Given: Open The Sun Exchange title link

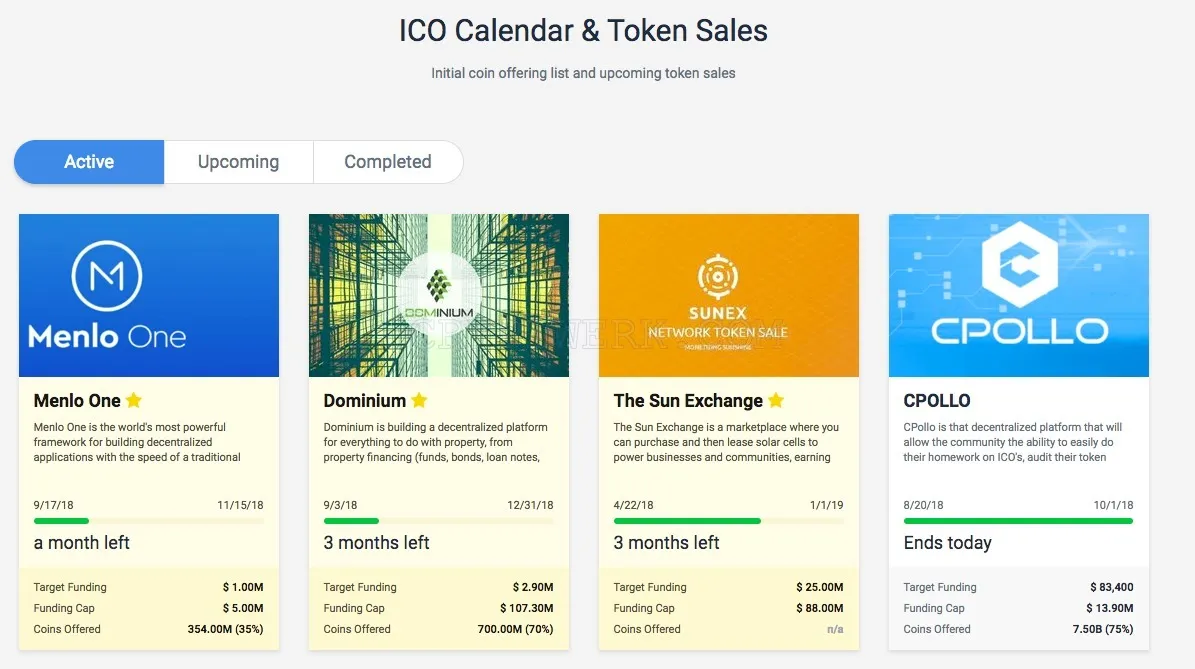Looking at the screenshot, I should coord(688,401).
